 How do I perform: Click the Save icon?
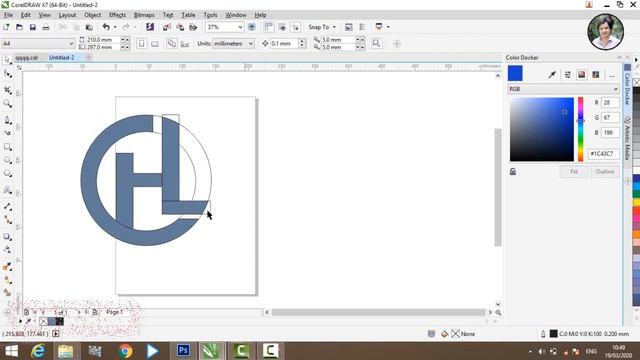[33, 27]
